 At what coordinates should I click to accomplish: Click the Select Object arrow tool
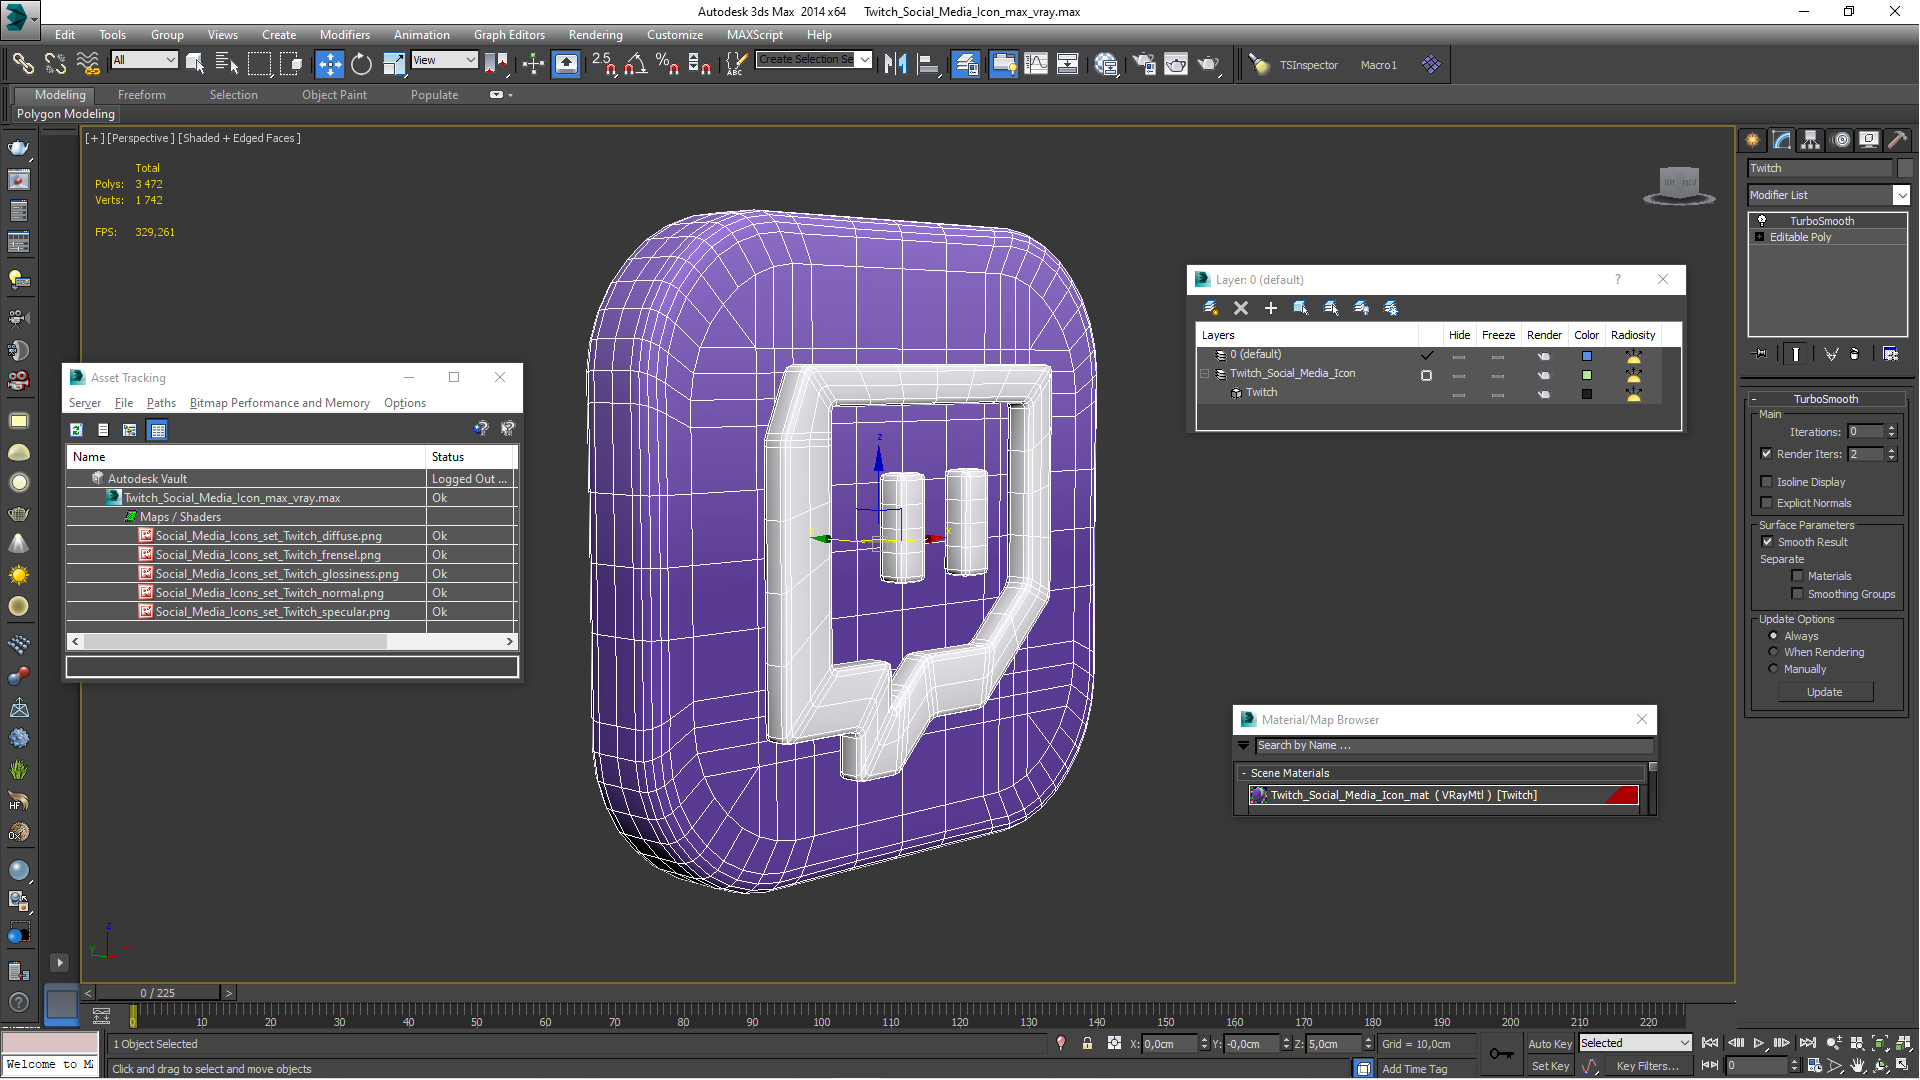195,64
